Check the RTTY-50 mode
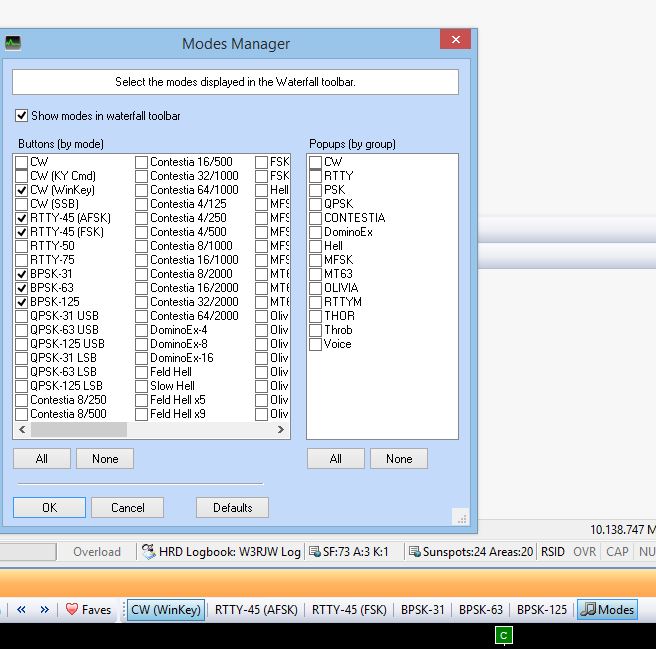This screenshot has height=649, width=656. click(x=21, y=246)
